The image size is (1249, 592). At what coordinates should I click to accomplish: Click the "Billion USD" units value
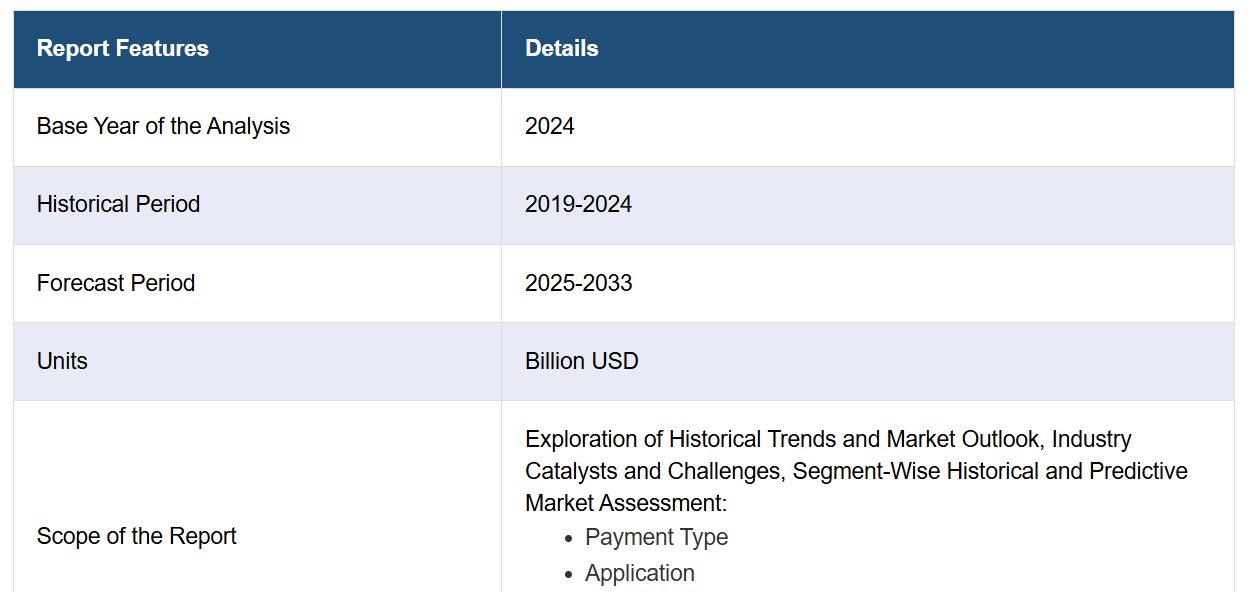(x=581, y=361)
